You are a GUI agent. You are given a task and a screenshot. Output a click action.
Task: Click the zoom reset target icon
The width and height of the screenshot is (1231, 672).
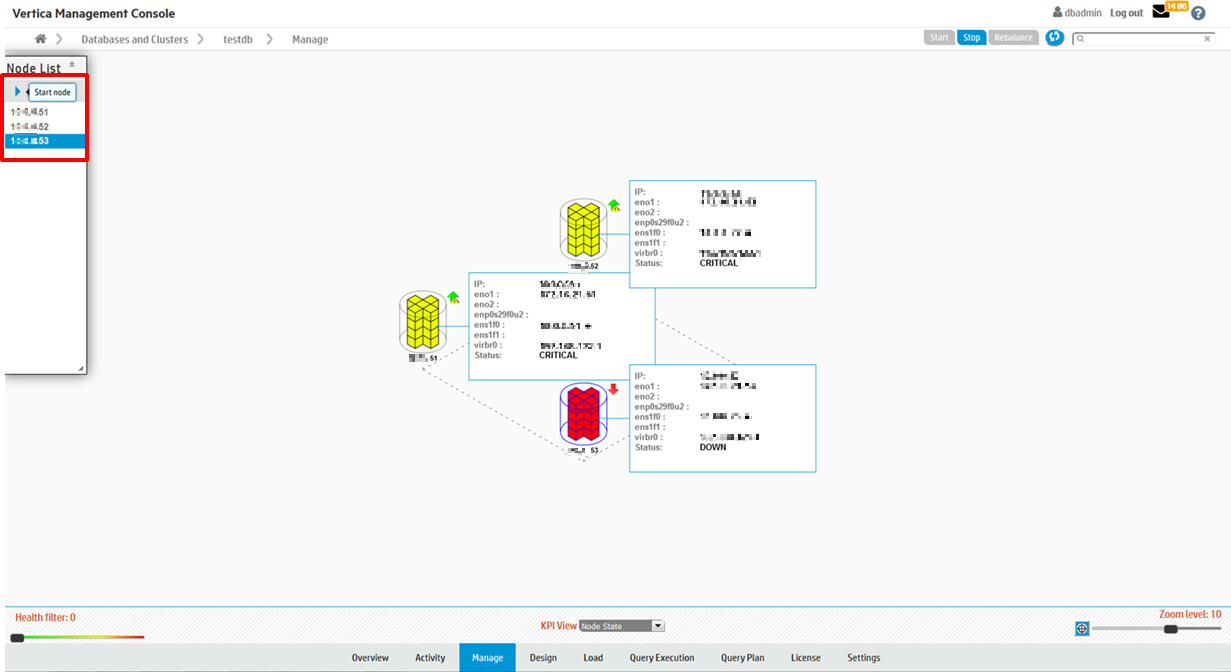coord(1081,628)
